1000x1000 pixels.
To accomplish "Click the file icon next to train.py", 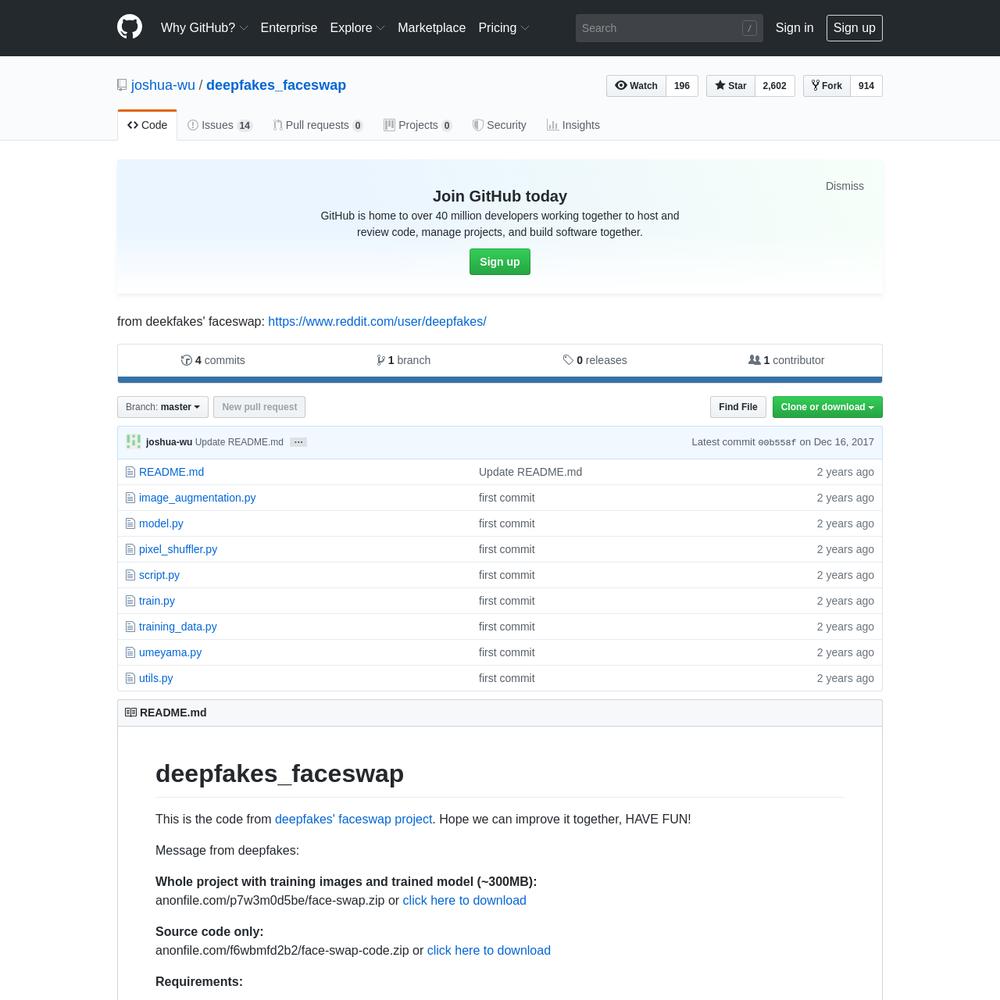I will tap(130, 601).
